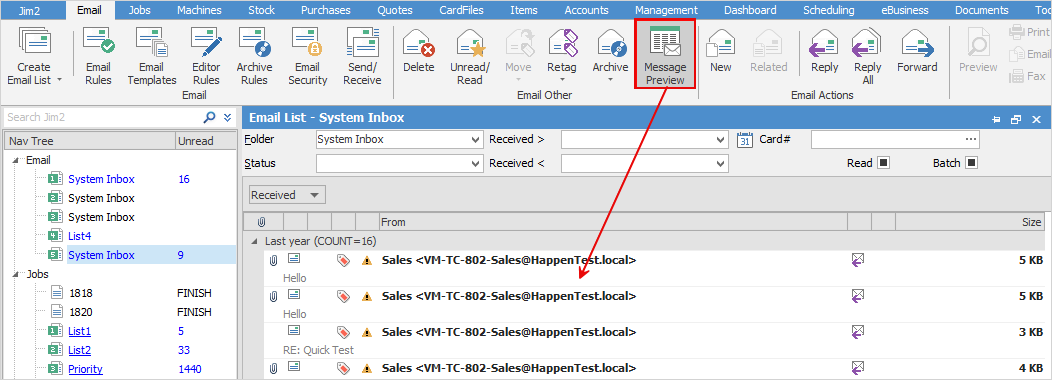
Task: Select System Inbox with 16 unread
Action: (101, 179)
